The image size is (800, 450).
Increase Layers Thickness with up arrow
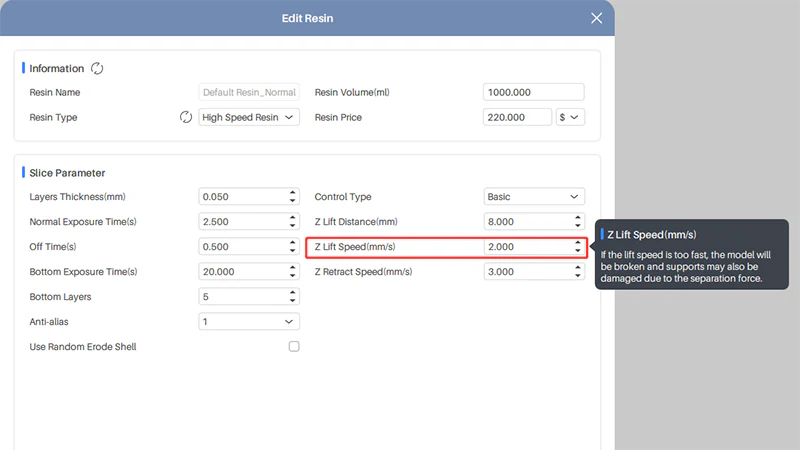point(292,193)
